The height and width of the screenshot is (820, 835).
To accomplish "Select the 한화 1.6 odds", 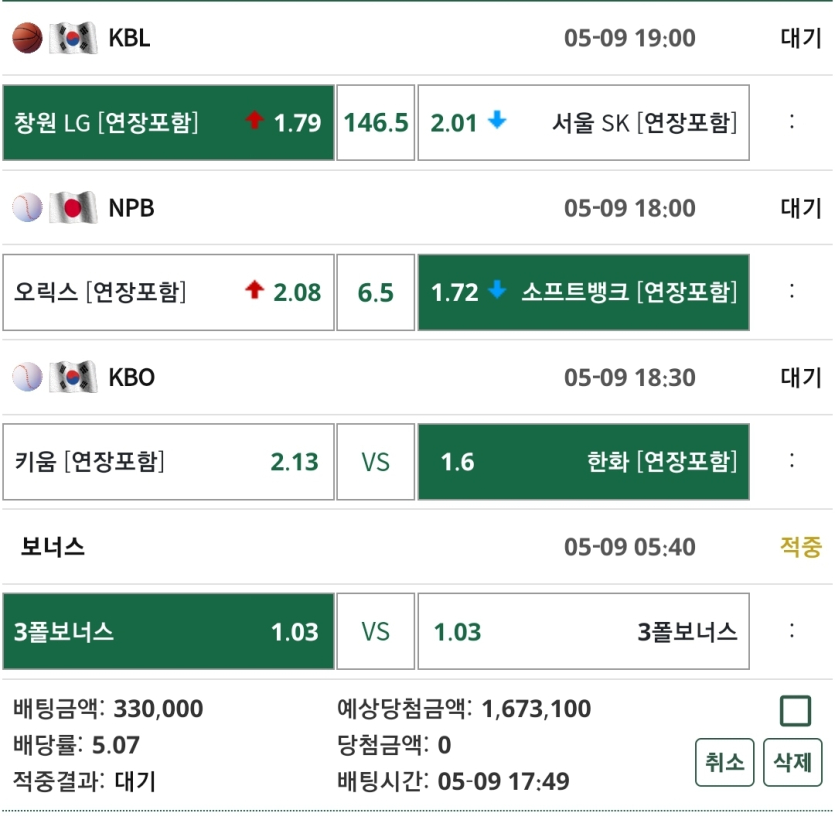I will (585, 461).
